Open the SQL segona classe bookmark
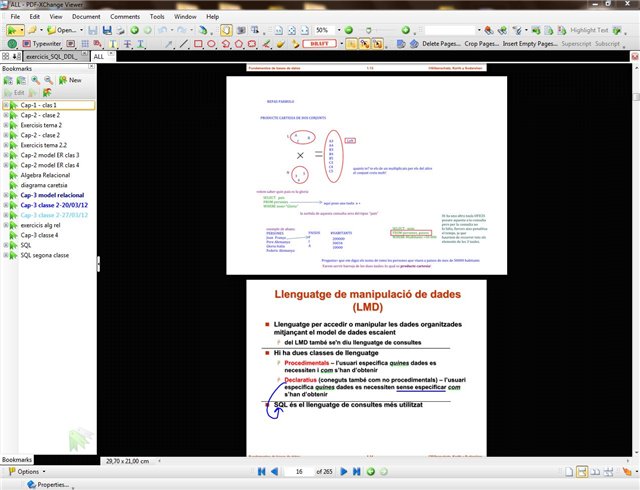640x490 pixels. pyautogui.click(x=45, y=255)
